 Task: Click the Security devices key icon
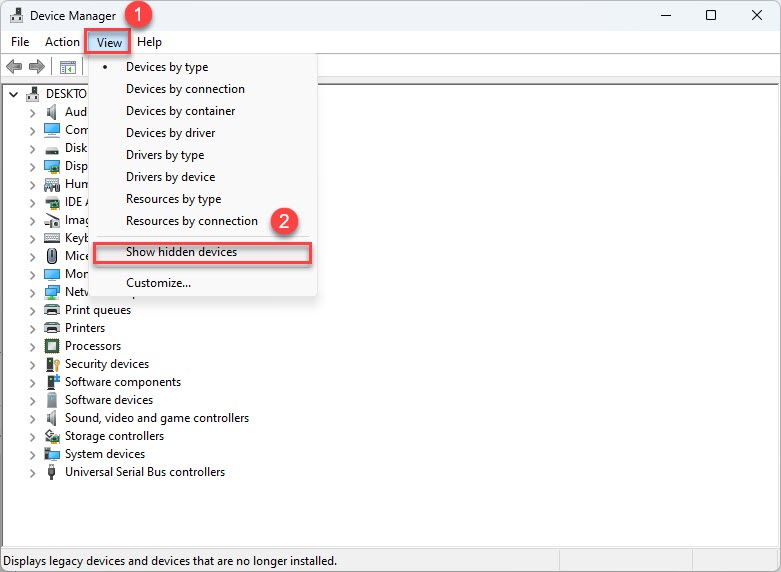click(53, 364)
